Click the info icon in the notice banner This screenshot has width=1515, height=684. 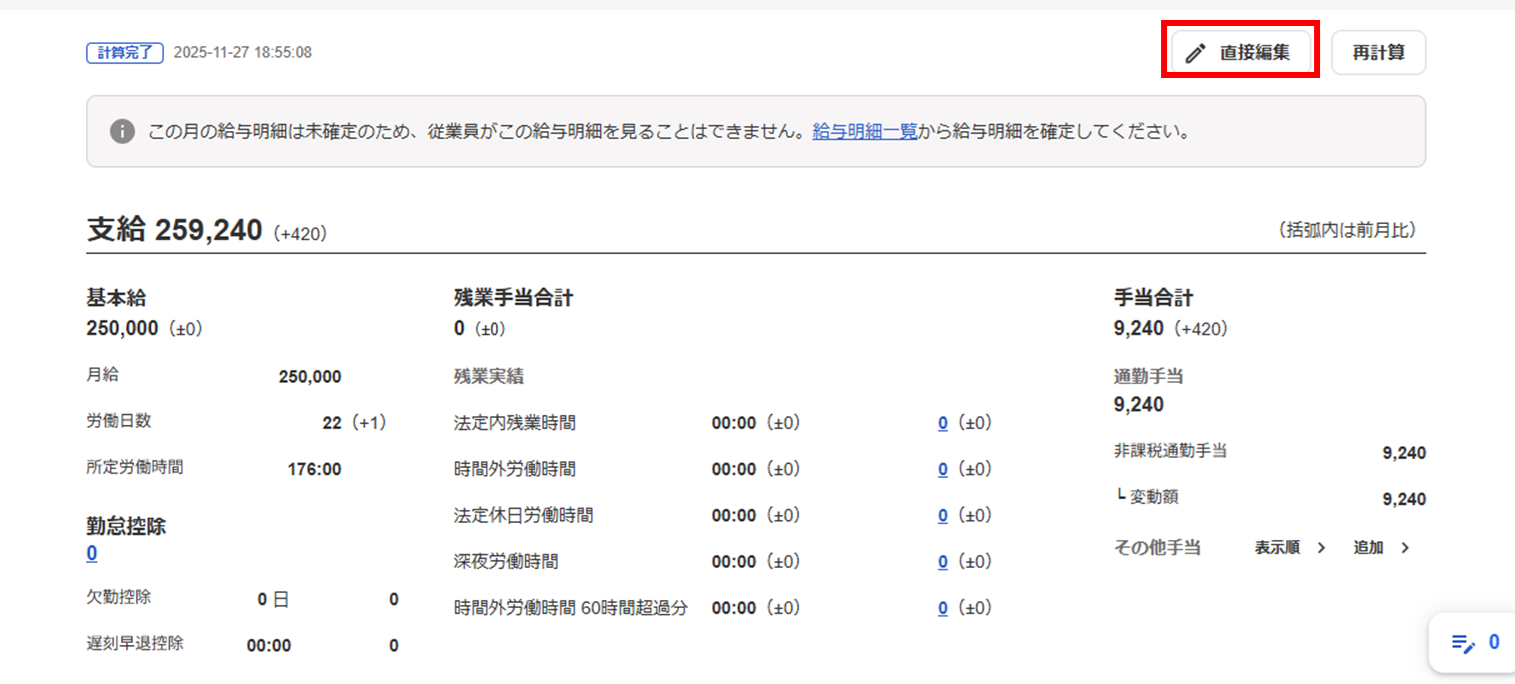pos(122,131)
